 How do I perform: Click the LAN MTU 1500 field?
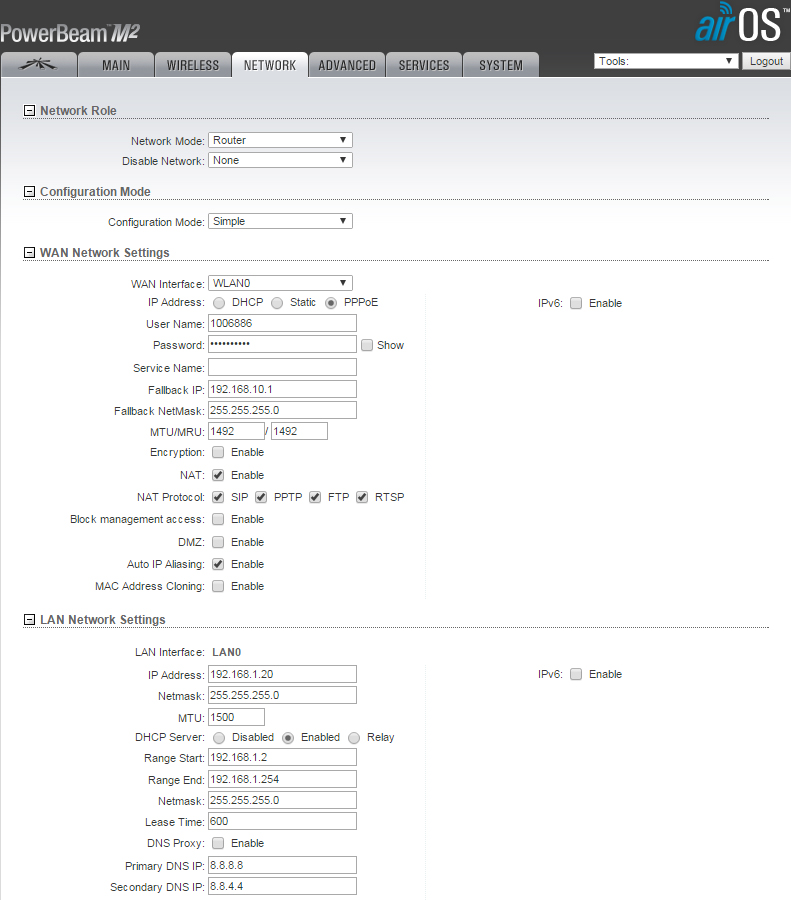tap(236, 717)
